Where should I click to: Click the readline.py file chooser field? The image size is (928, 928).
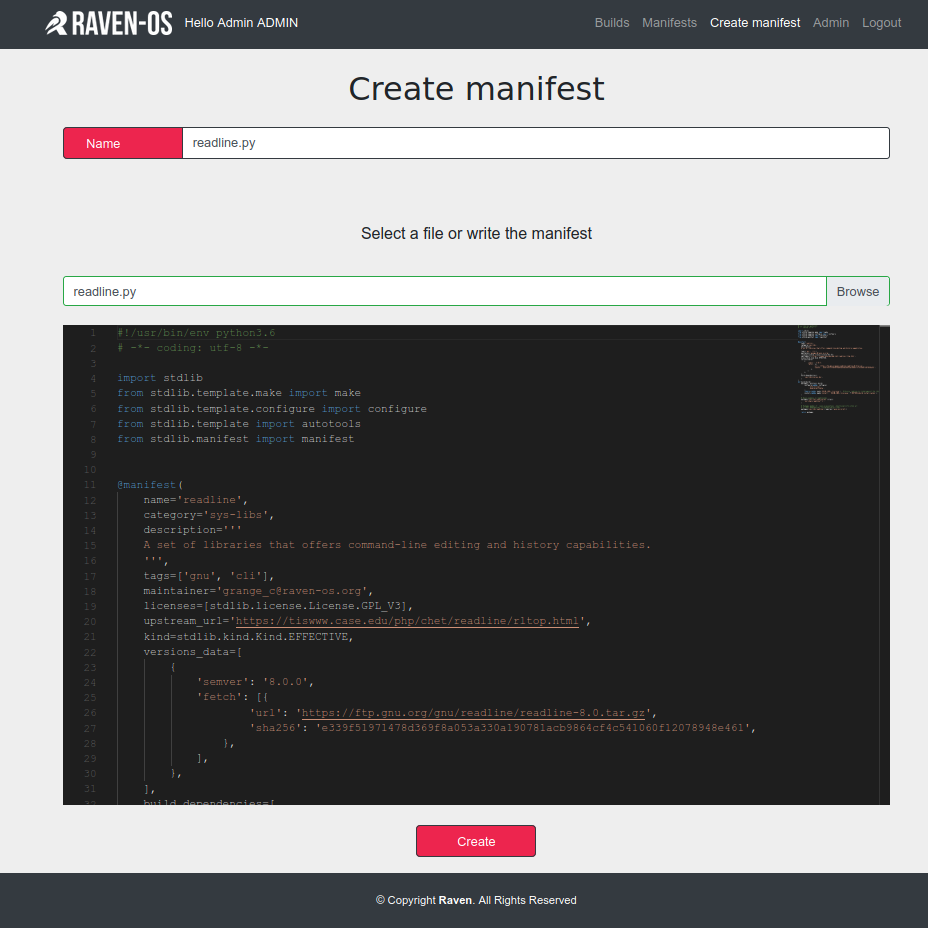pyautogui.click(x=444, y=291)
